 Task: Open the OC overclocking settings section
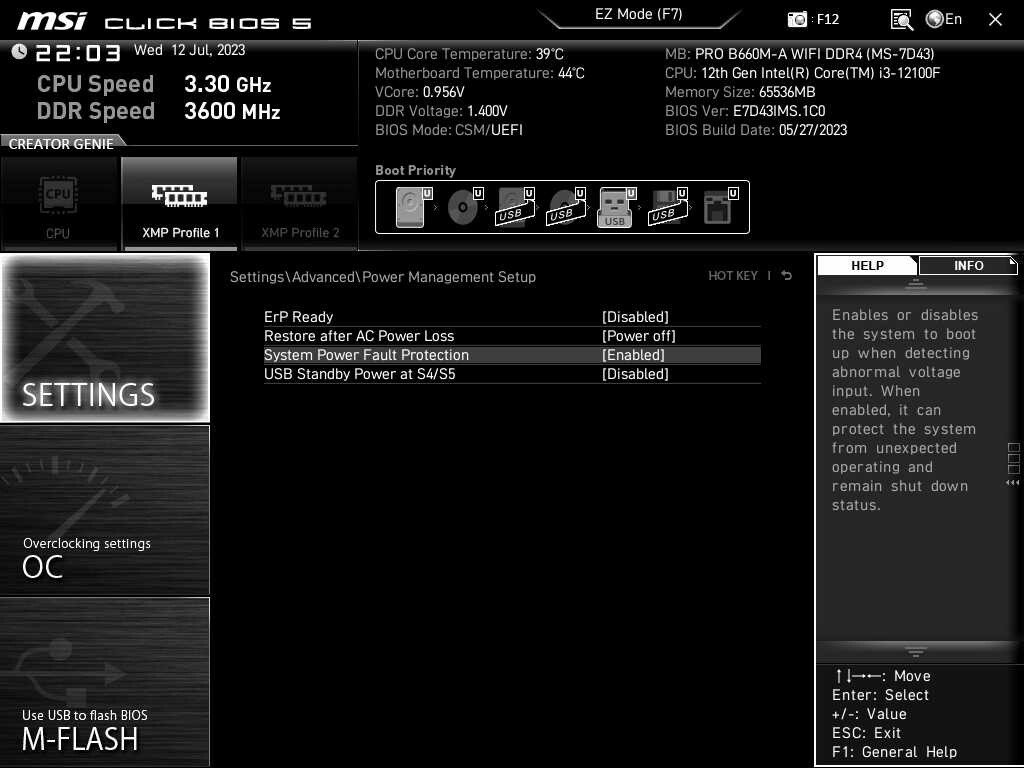(105, 510)
